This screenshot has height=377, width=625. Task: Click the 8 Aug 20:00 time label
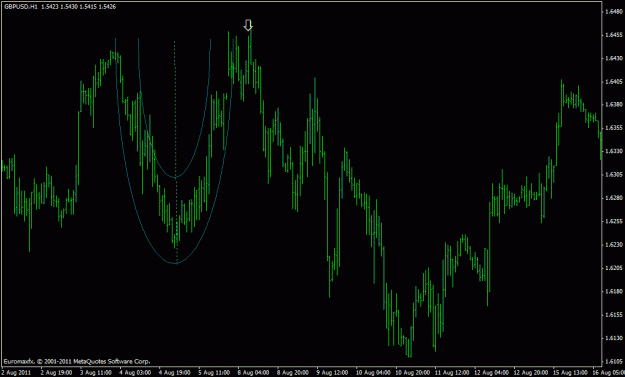point(293,373)
